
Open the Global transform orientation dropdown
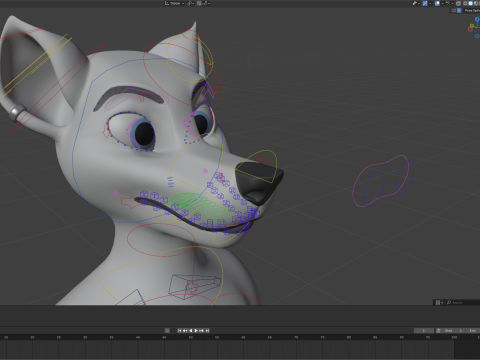coord(173,3)
